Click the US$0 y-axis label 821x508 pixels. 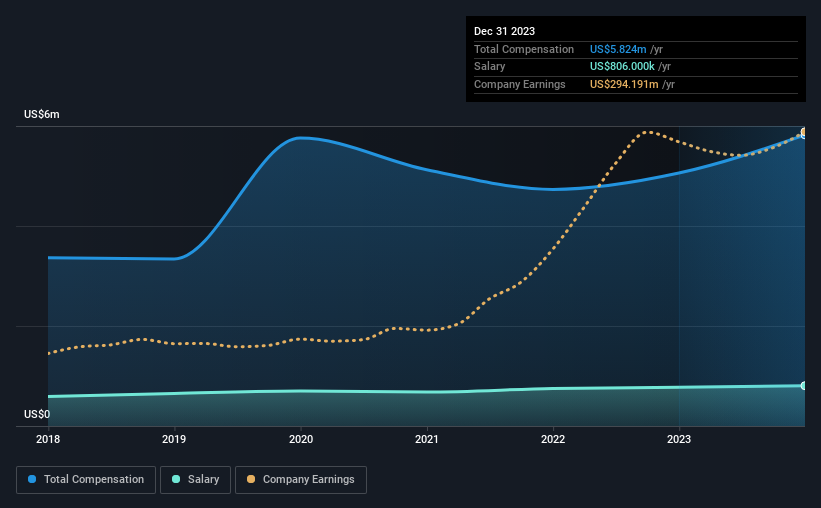pos(37,414)
